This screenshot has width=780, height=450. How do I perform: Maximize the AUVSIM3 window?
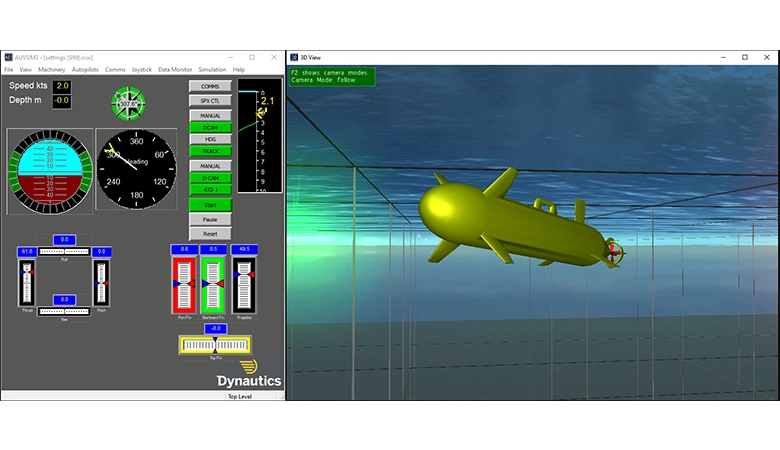[x=252, y=58]
